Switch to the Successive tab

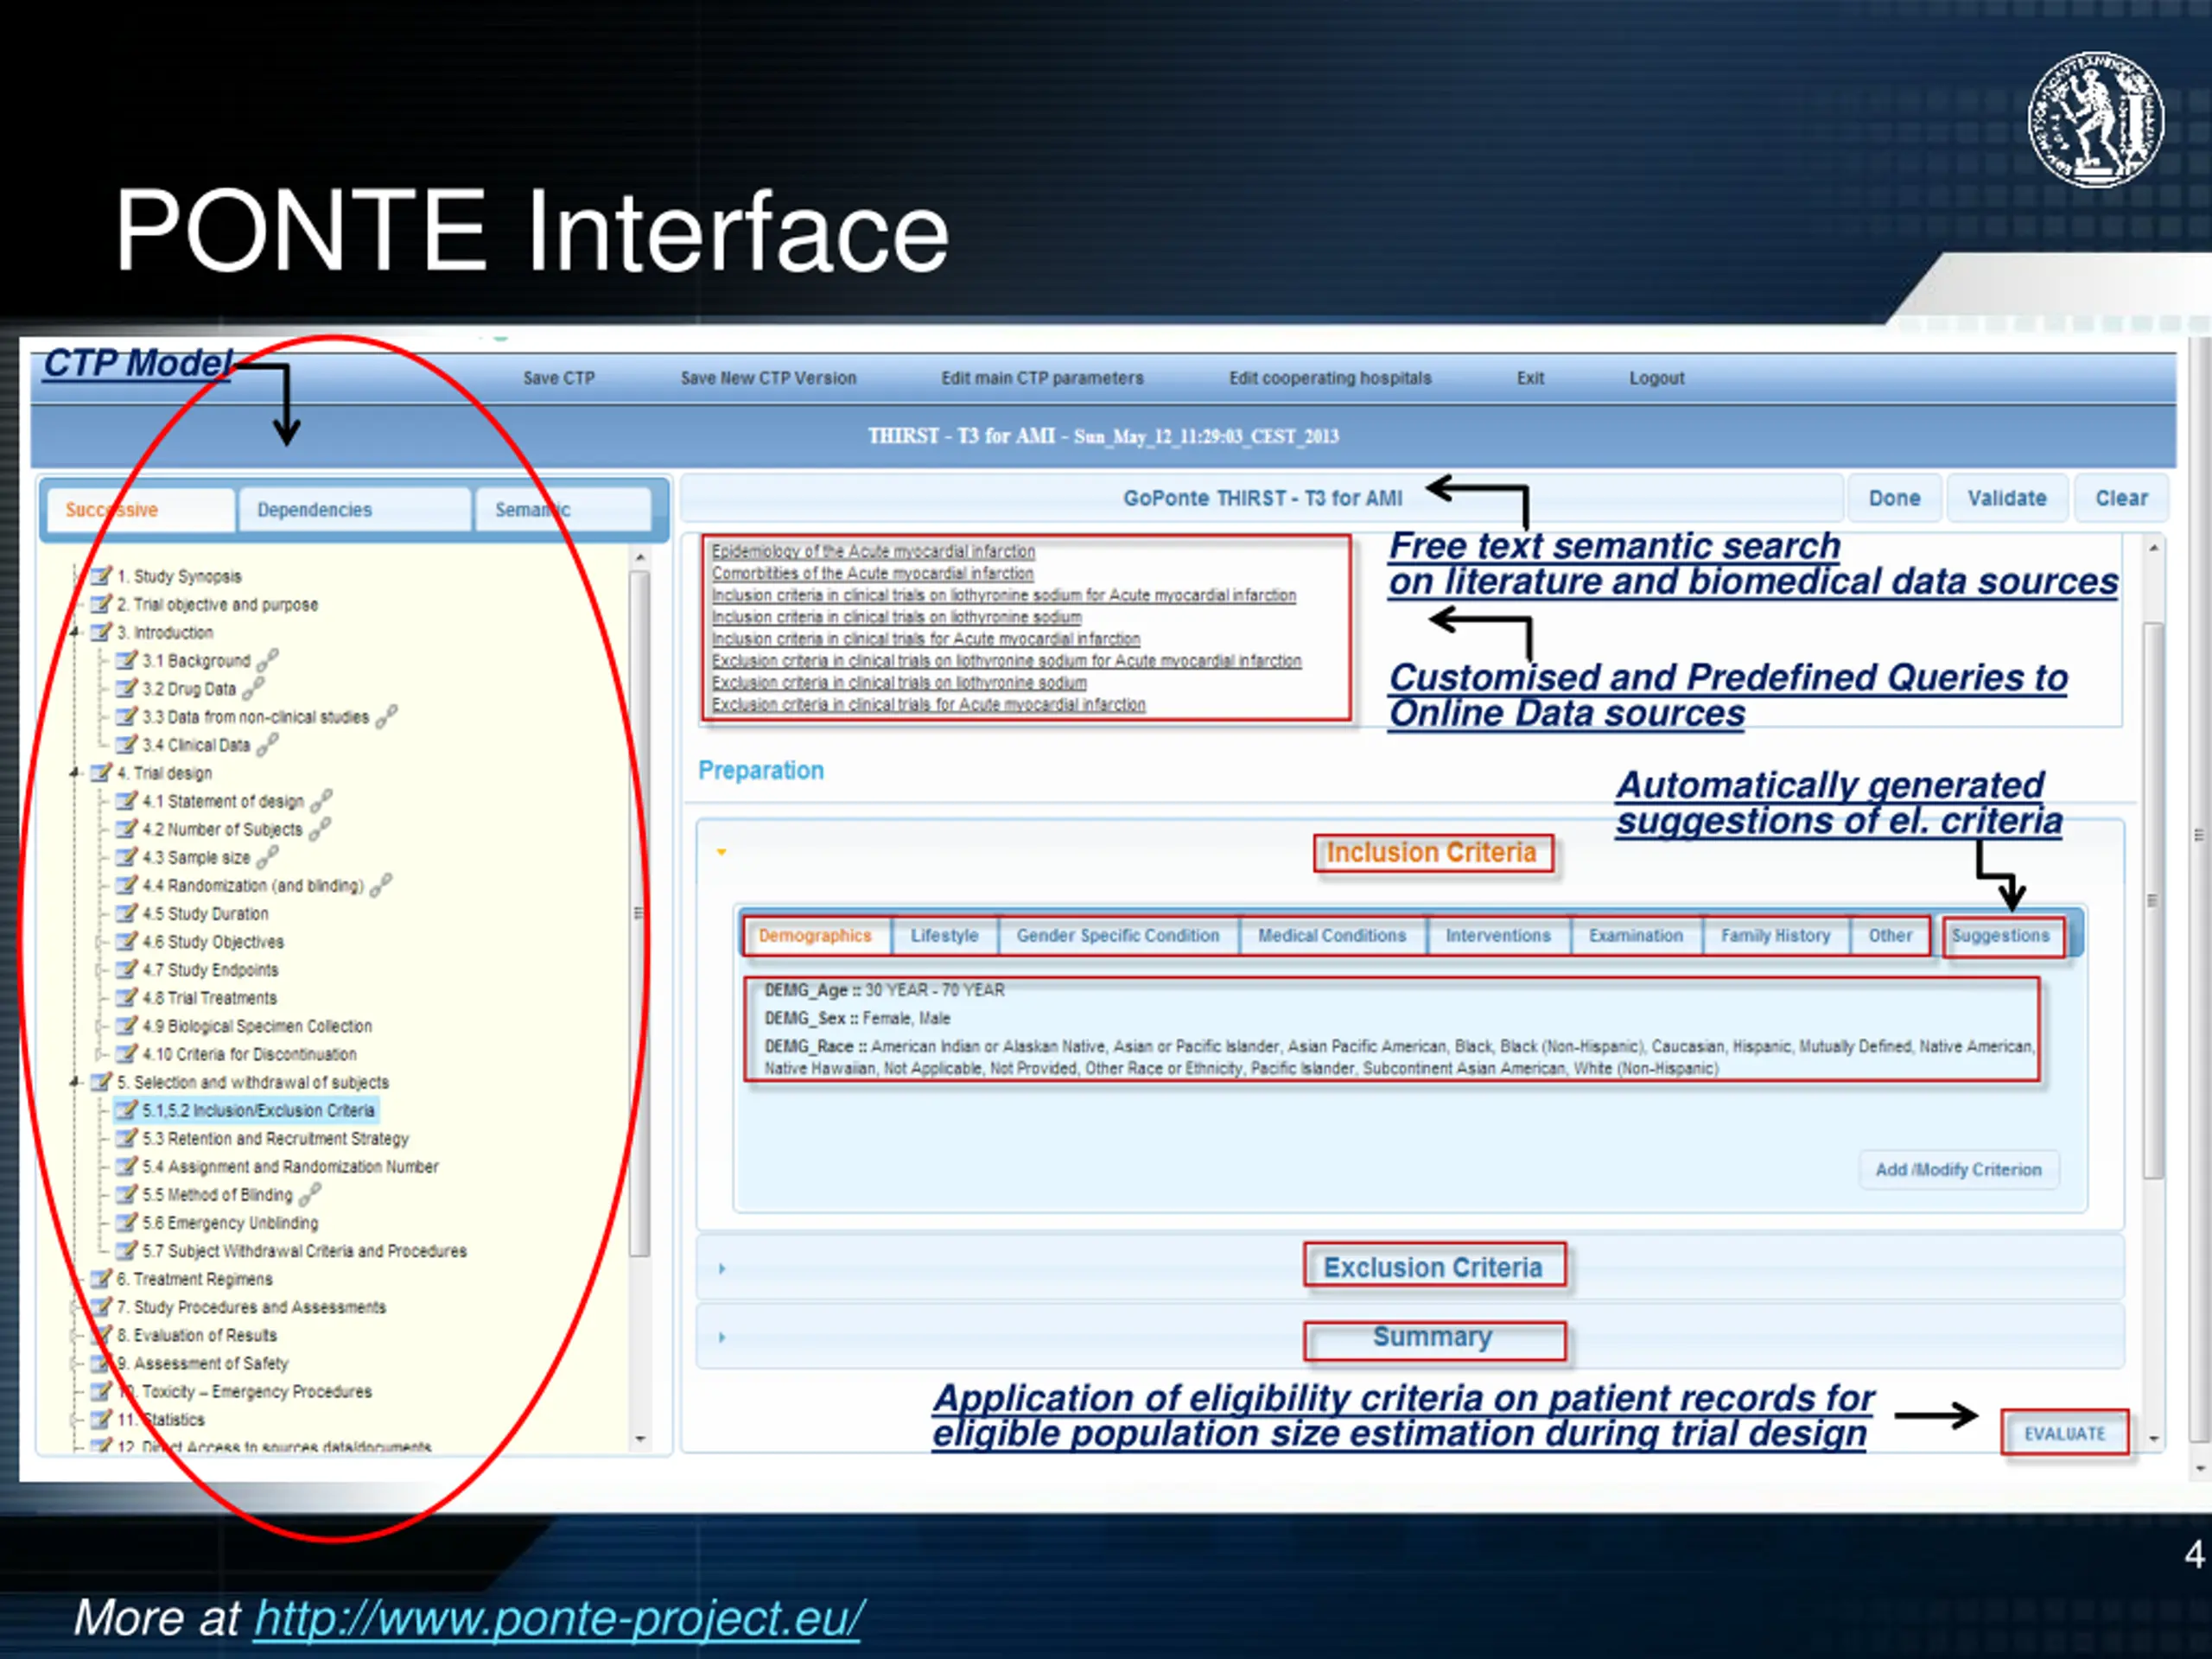[x=140, y=510]
